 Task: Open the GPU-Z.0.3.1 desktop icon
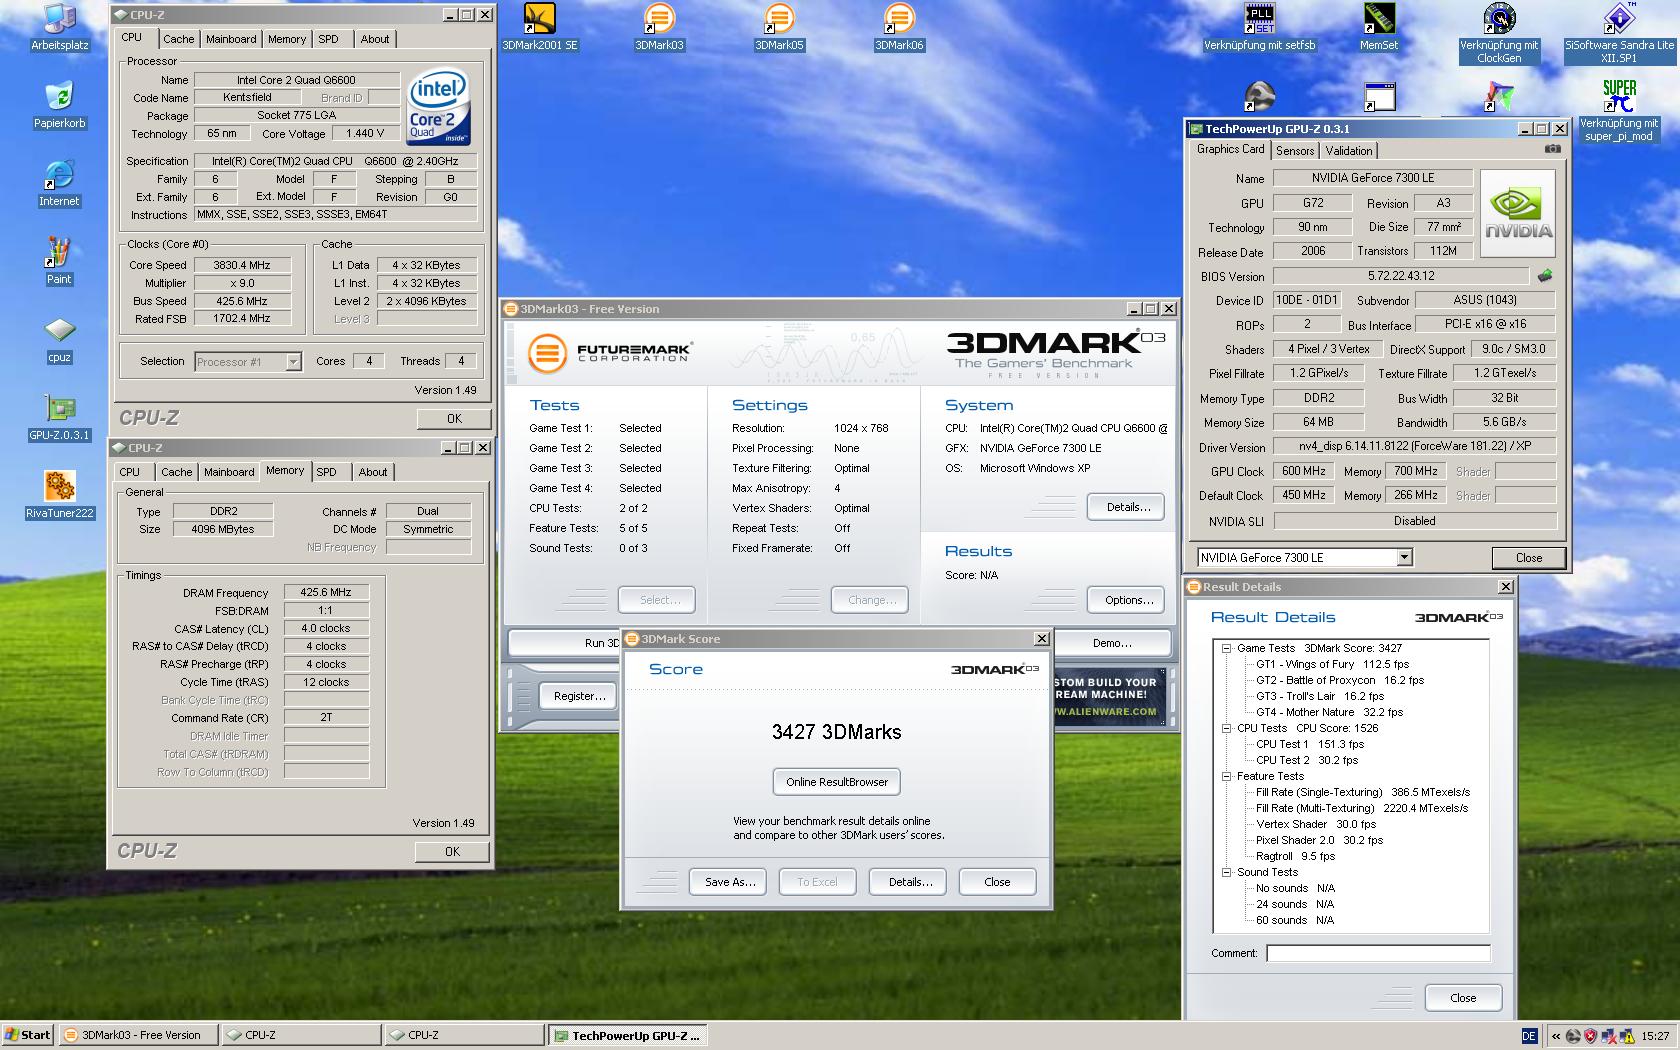pos(59,417)
